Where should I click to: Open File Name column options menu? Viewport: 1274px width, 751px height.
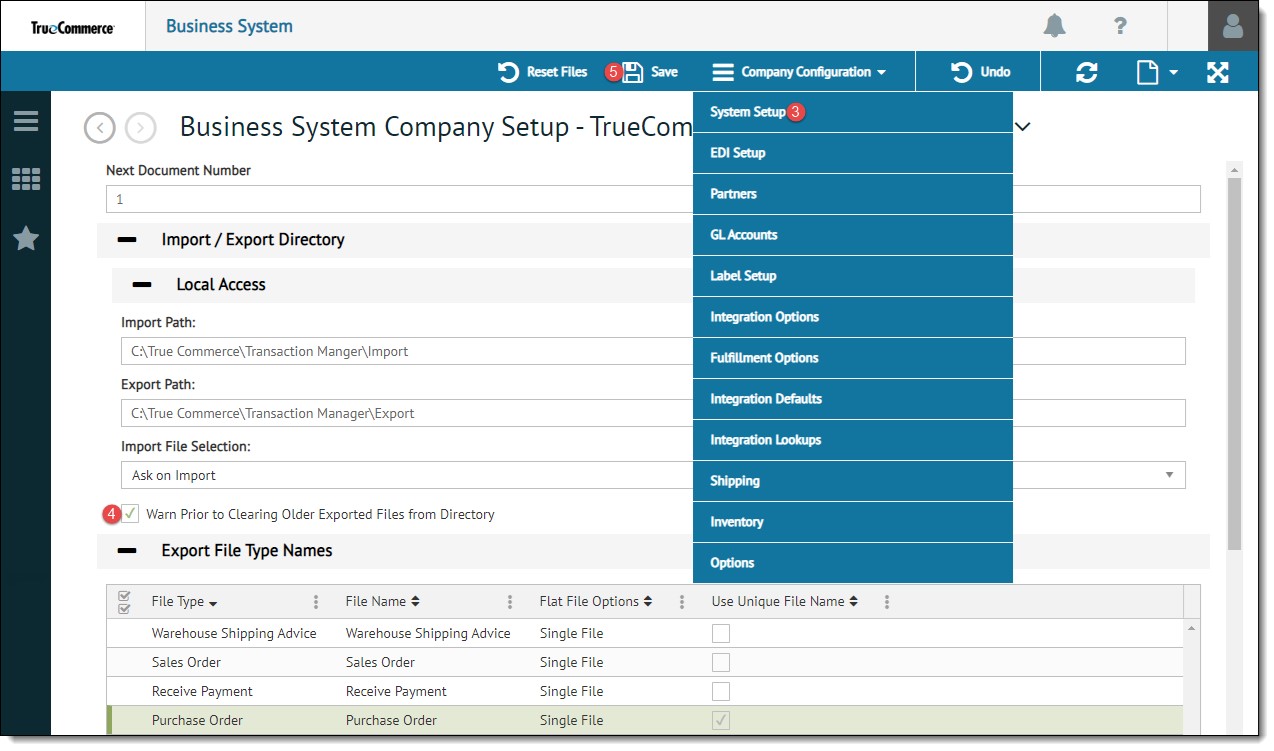pyautogui.click(x=510, y=602)
